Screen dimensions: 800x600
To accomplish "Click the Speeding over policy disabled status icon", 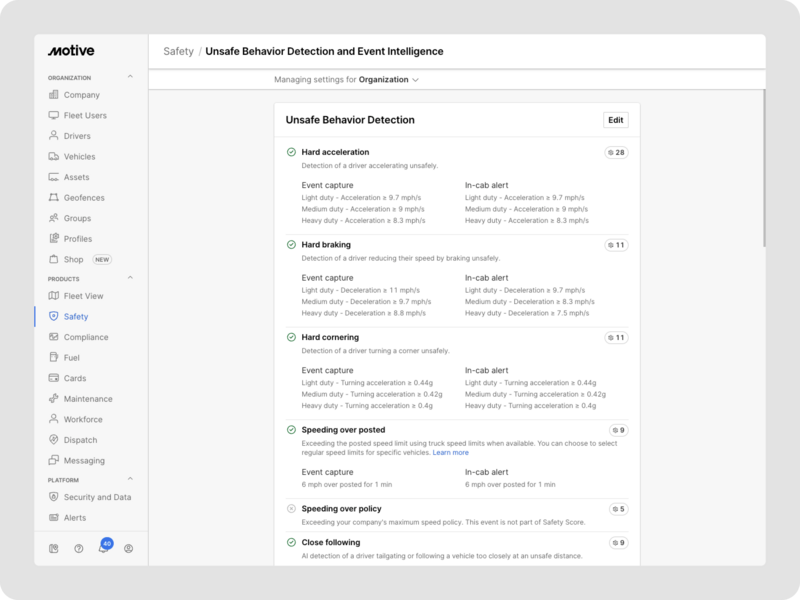I will coord(291,509).
